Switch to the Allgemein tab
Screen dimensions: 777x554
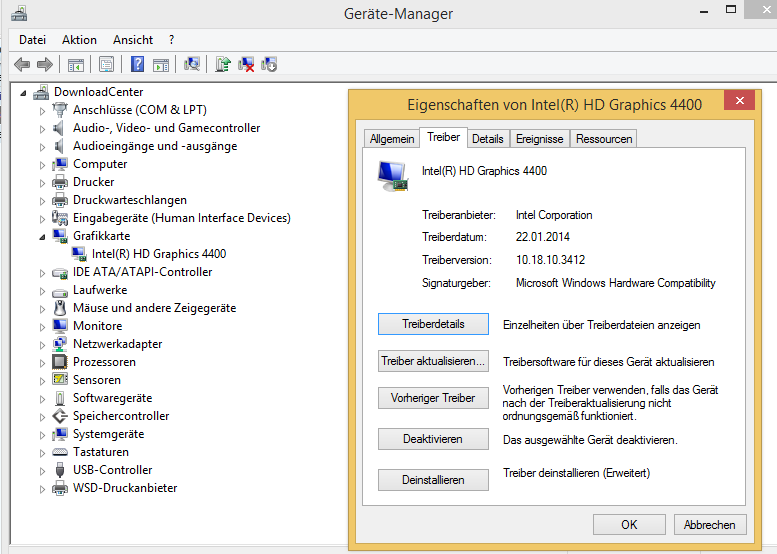coord(391,139)
